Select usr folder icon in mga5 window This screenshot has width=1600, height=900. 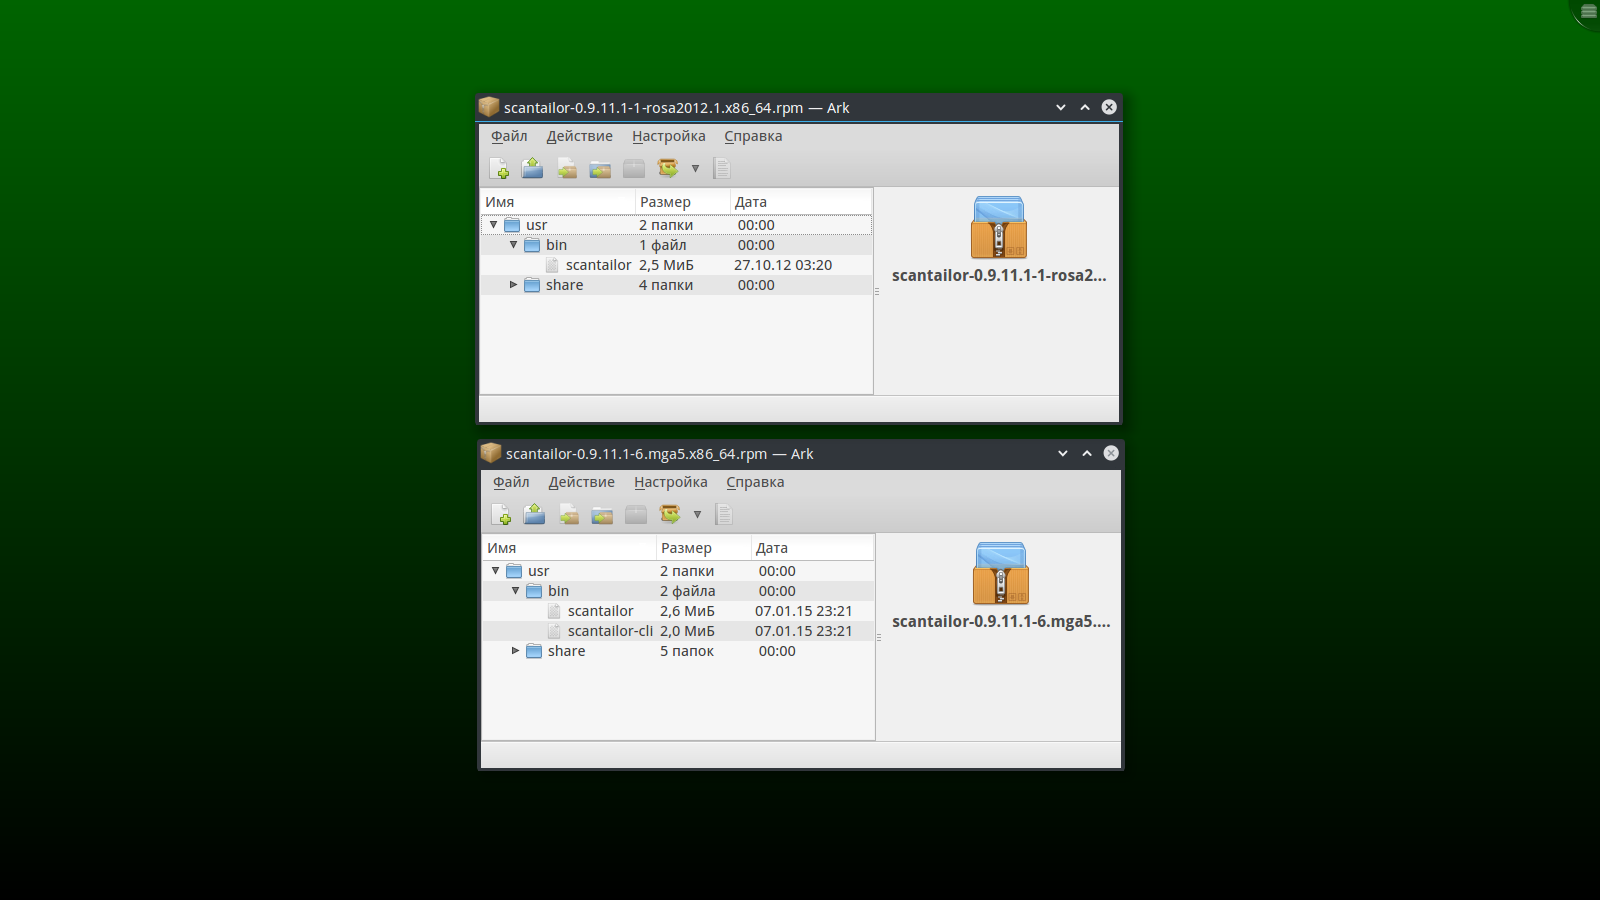point(514,571)
